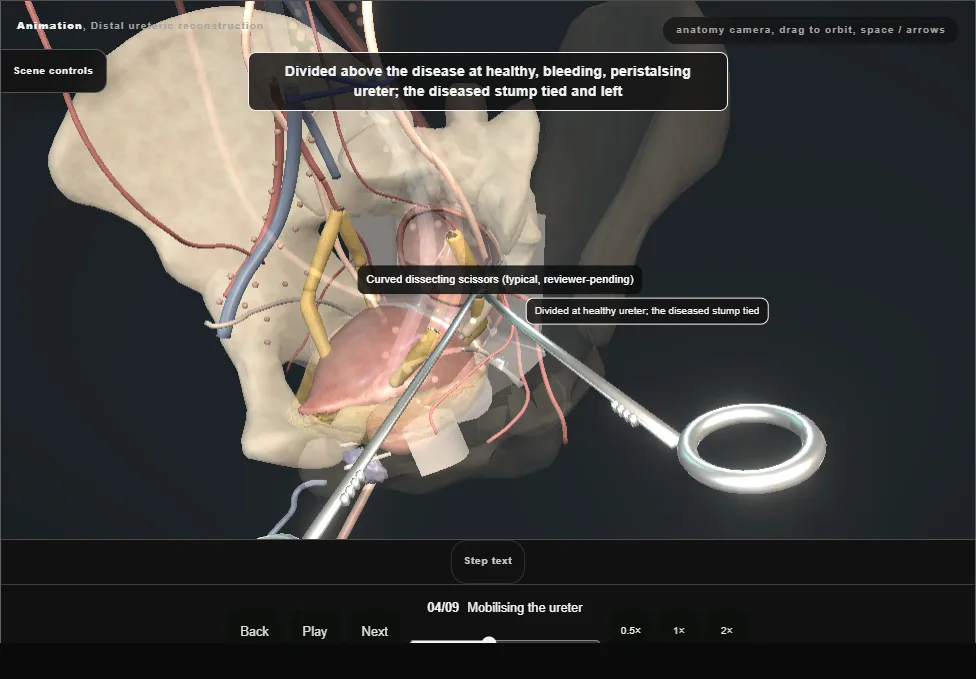
Task: Click the '04/09 Mobilising the ureter' step title
Action: pos(505,607)
